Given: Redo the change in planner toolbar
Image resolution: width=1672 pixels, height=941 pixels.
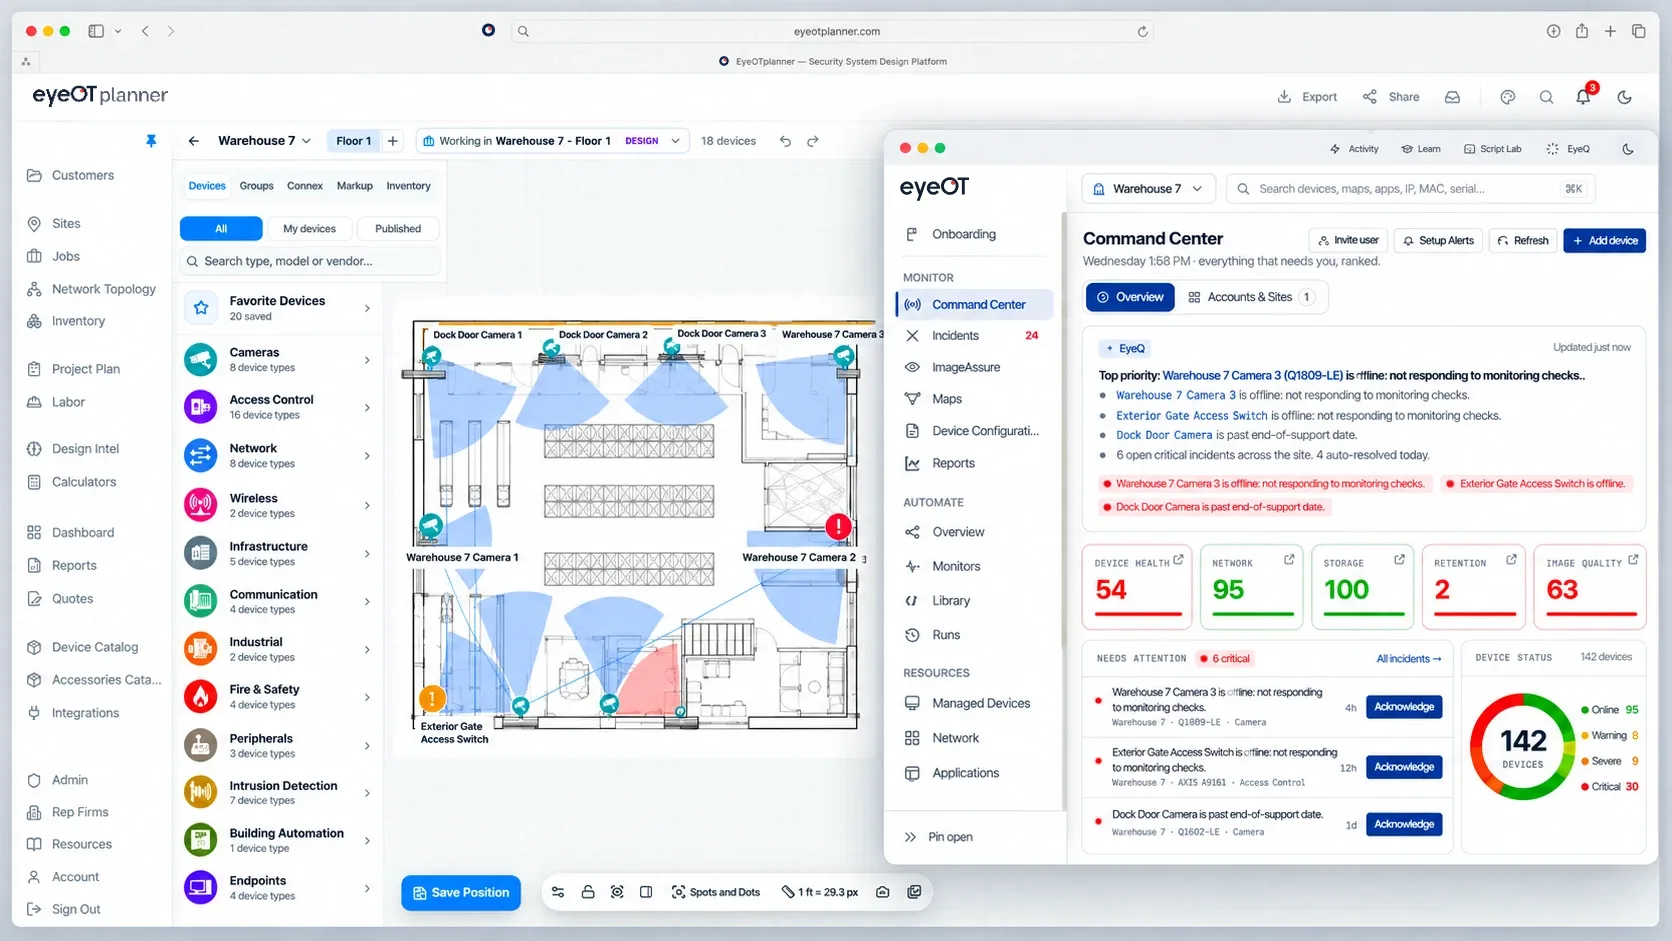Looking at the screenshot, I should (813, 141).
